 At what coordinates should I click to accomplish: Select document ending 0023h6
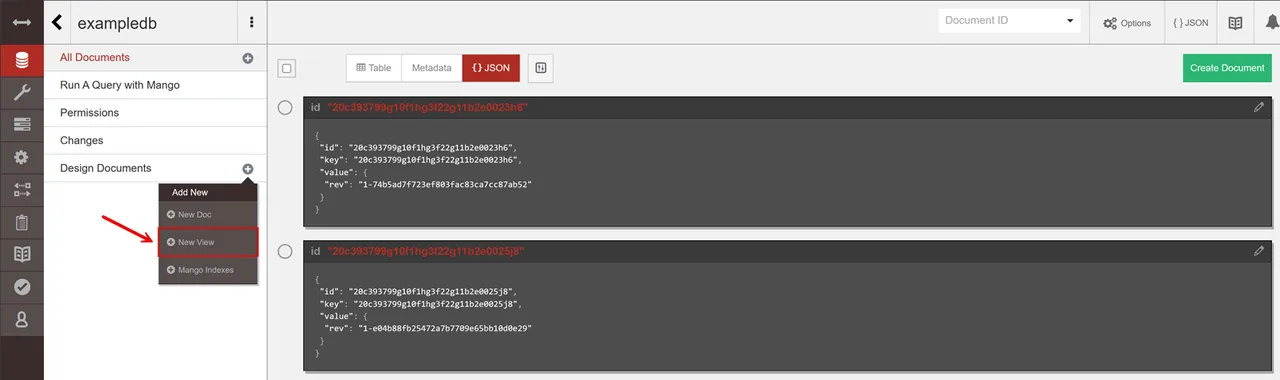(x=285, y=107)
